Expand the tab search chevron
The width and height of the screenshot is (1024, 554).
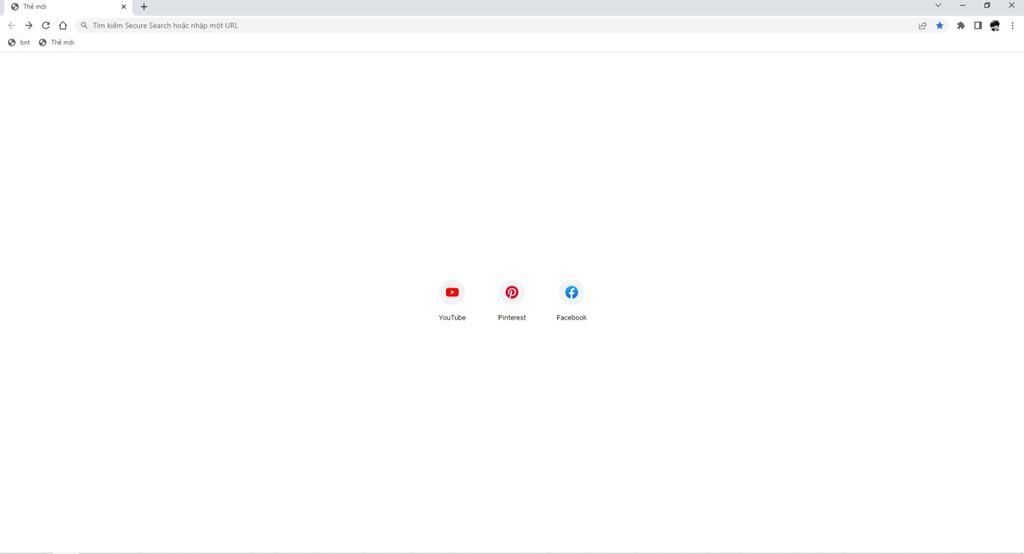coord(938,5)
